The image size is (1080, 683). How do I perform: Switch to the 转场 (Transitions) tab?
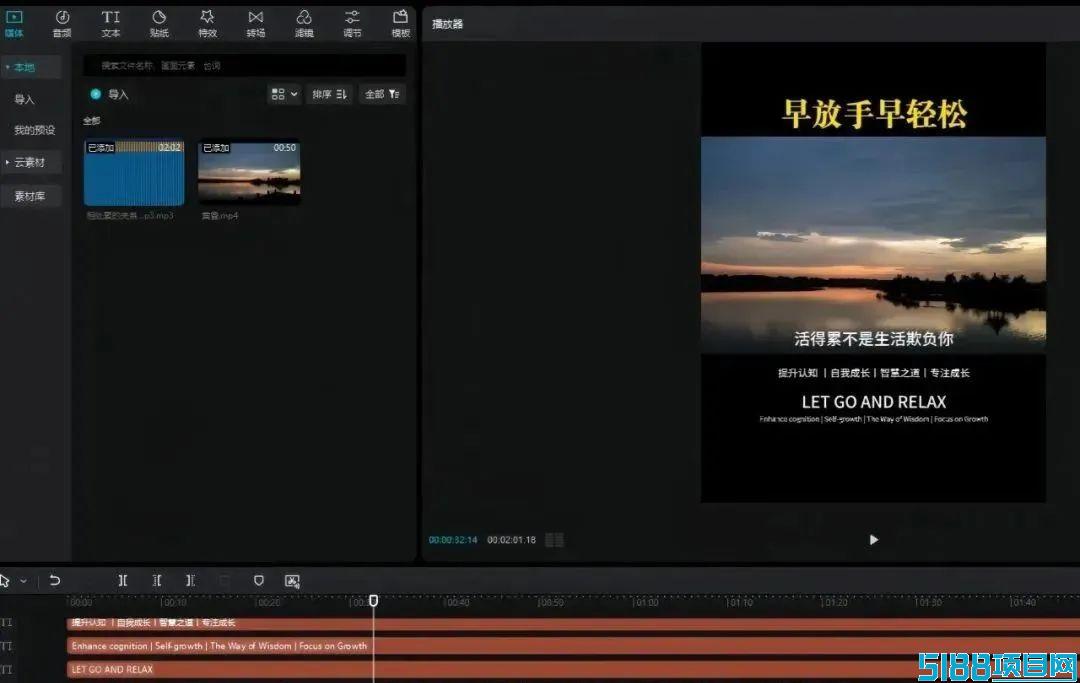[x=256, y=23]
